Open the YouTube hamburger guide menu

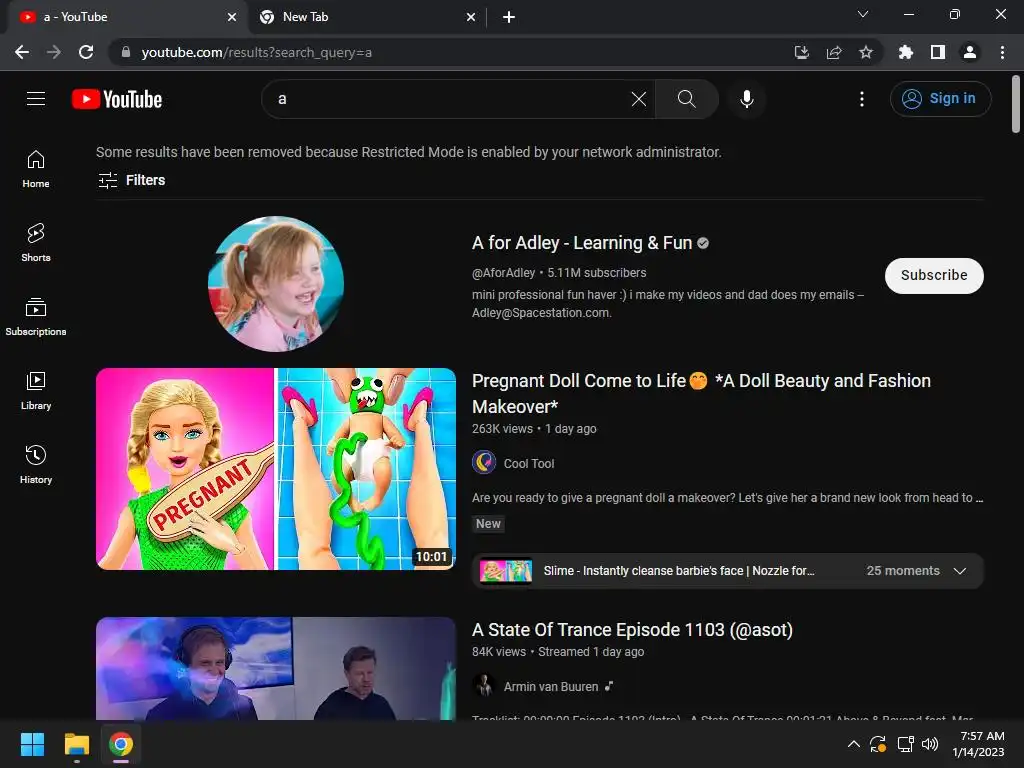pyautogui.click(x=36, y=99)
